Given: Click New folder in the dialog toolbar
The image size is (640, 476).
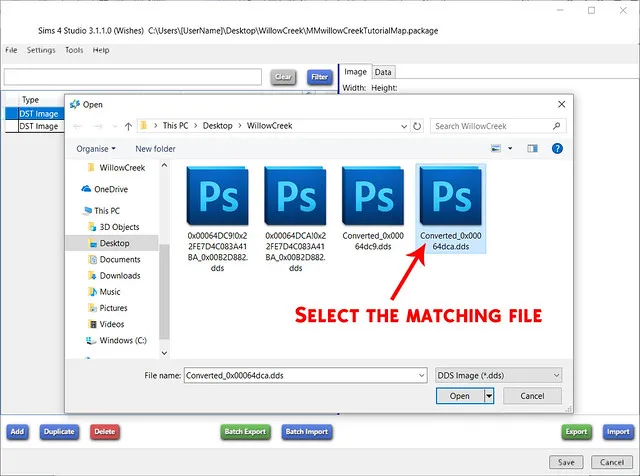Looking at the screenshot, I should [156, 149].
